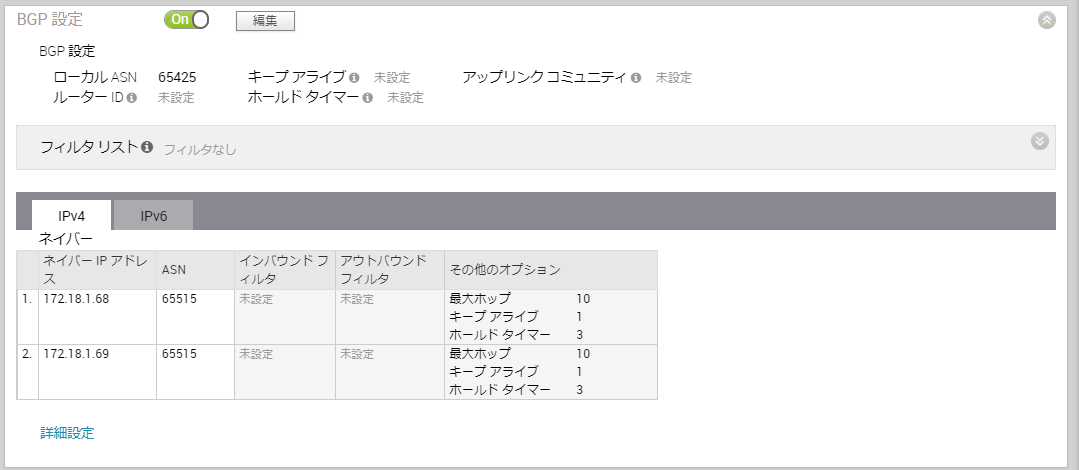Click info icon next to キープ アライブ

click(354, 77)
